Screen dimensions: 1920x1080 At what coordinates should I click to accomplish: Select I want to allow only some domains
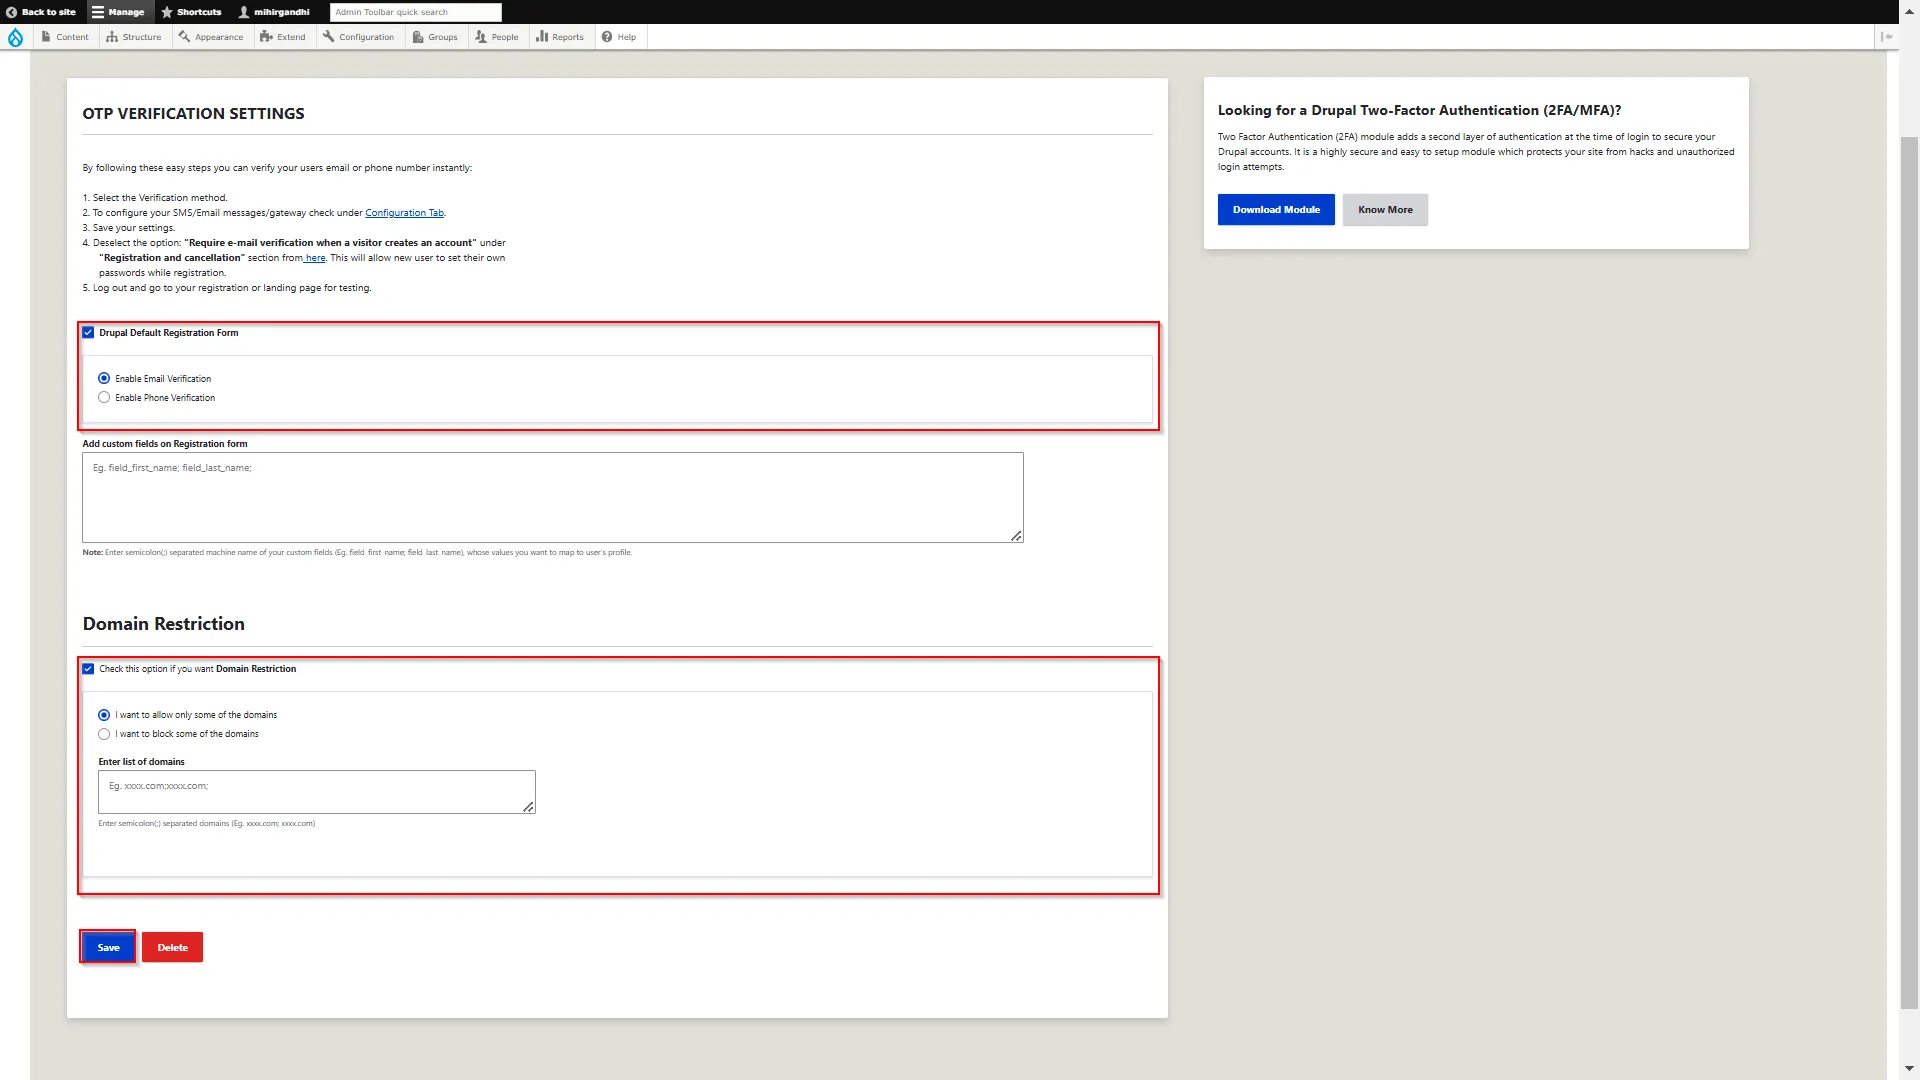pyautogui.click(x=104, y=713)
